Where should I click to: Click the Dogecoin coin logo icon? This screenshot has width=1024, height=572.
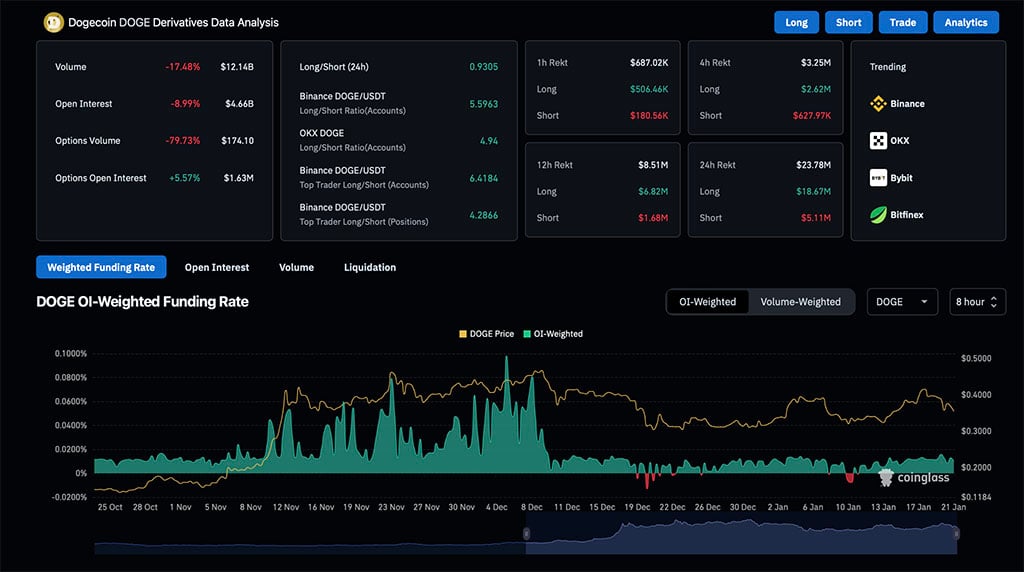click(53, 22)
